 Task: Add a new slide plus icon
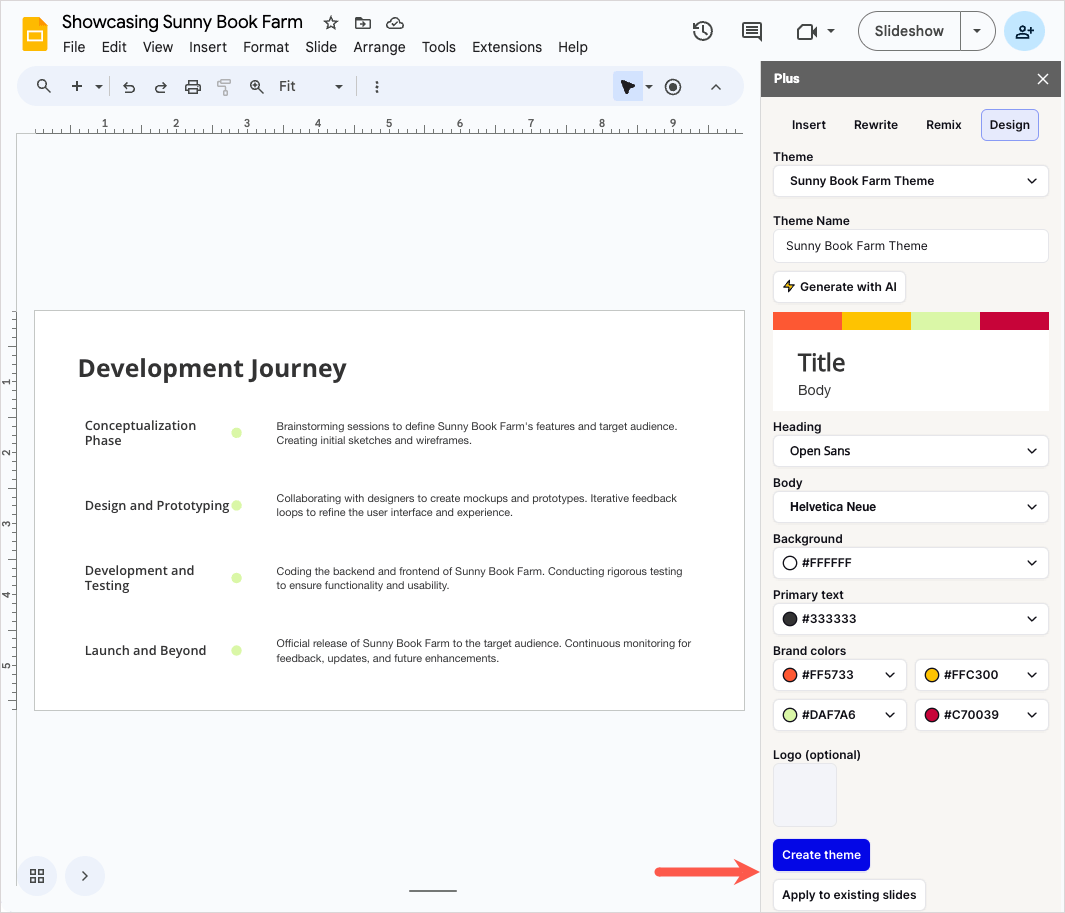pos(77,86)
